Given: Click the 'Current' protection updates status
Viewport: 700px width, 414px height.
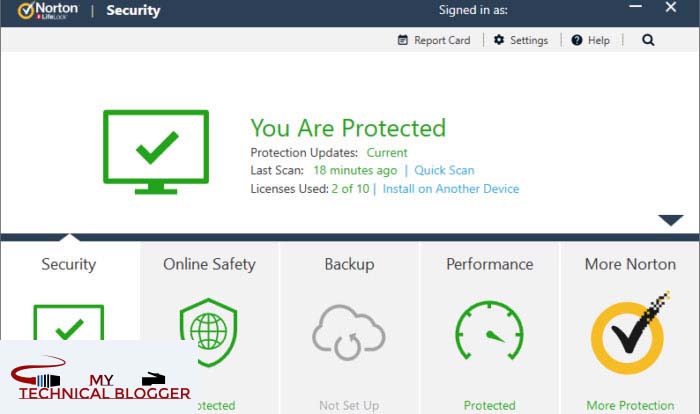Looking at the screenshot, I should [387, 153].
